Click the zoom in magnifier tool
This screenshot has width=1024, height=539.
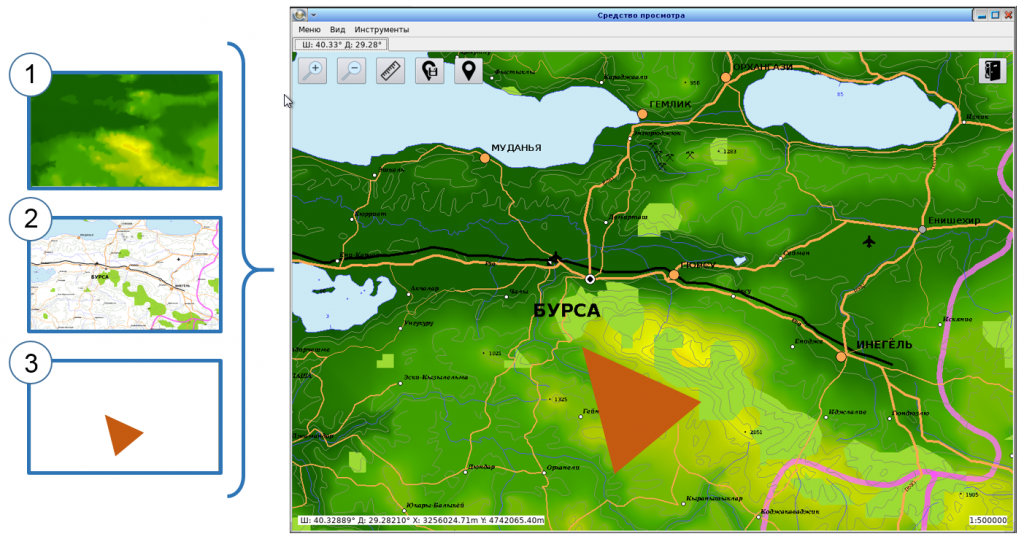(x=314, y=70)
